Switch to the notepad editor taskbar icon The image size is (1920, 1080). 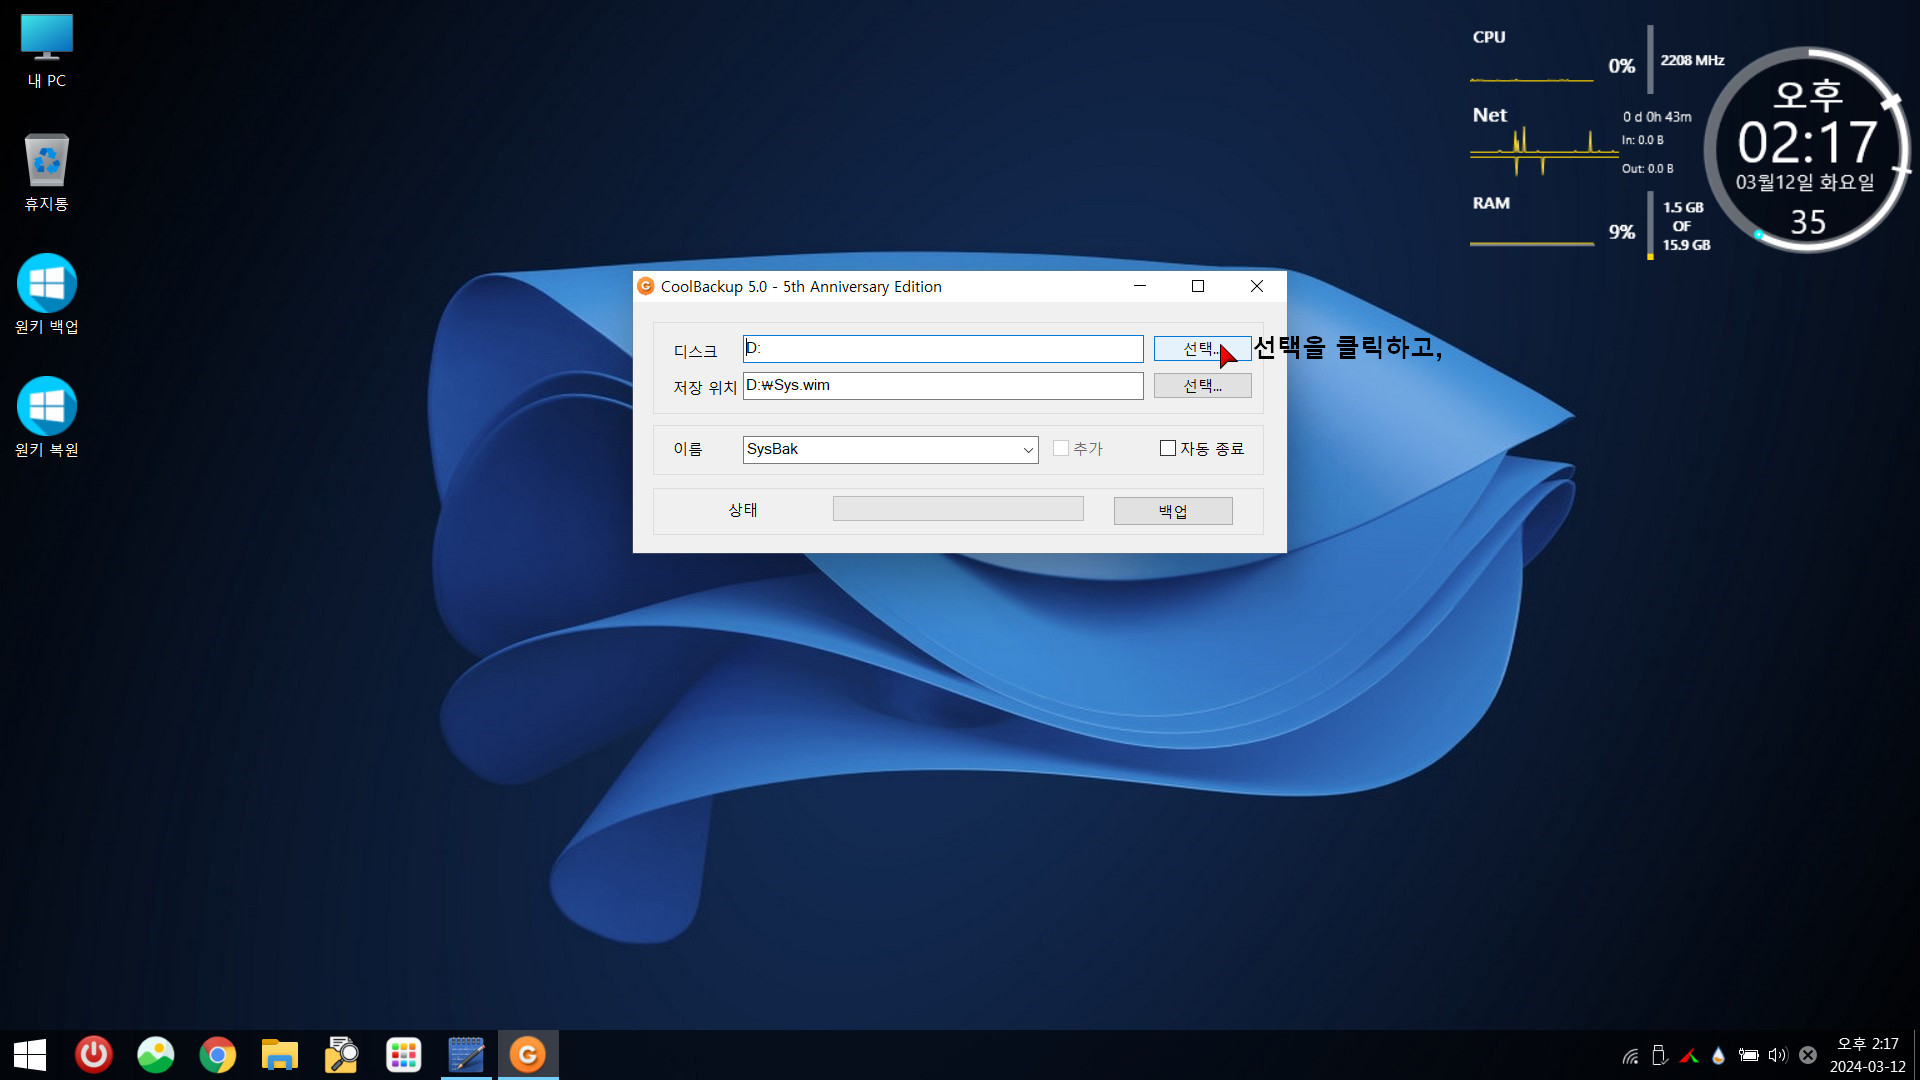466,1055
